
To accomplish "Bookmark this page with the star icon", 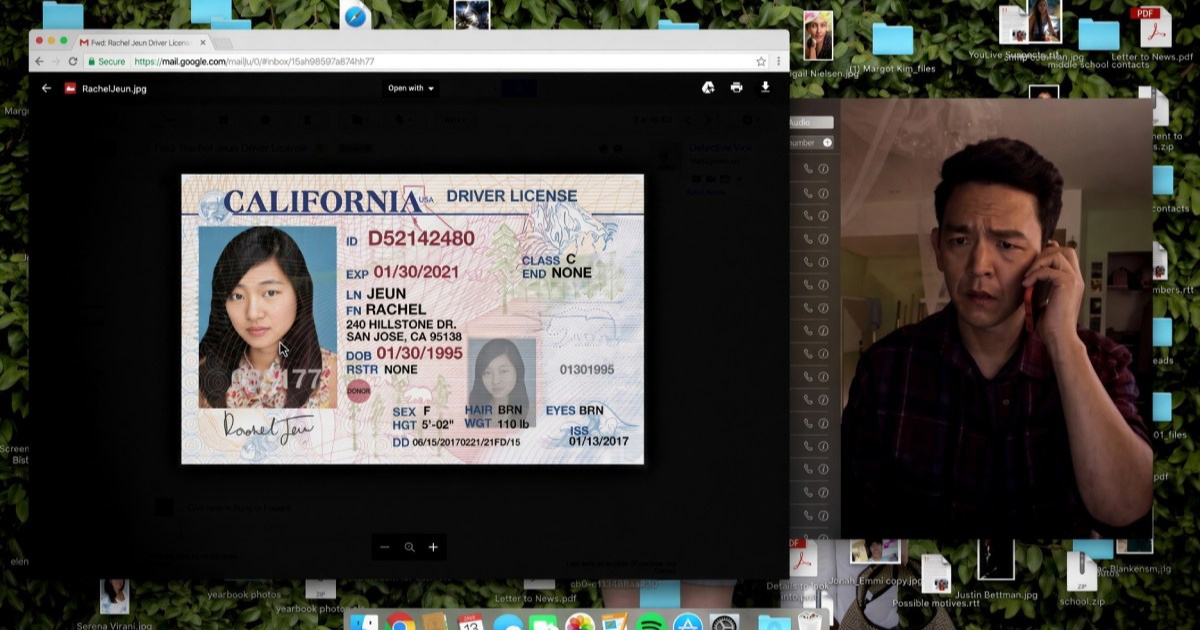I will [761, 61].
